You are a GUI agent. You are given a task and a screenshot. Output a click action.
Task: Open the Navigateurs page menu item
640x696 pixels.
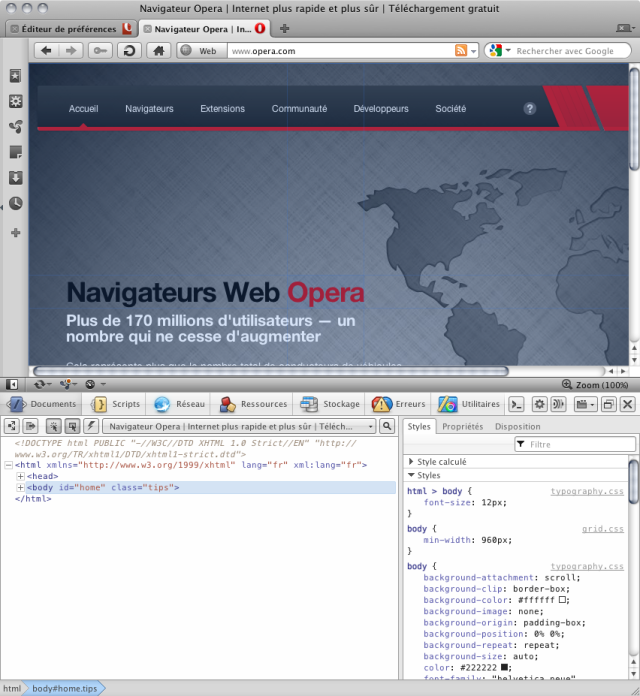149,109
